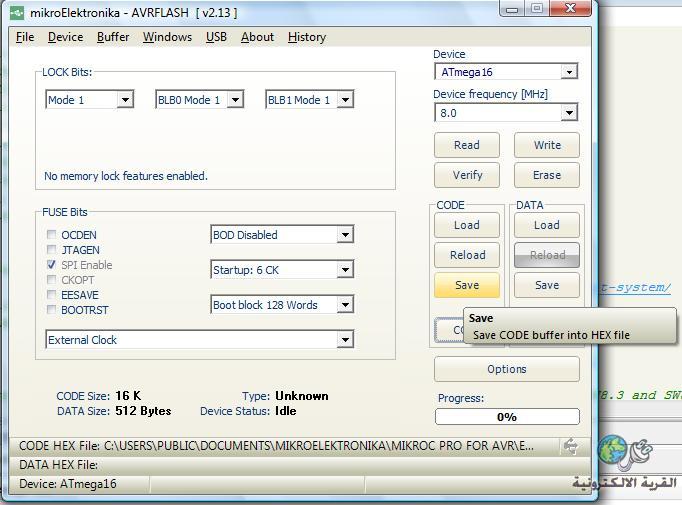
Task: Open the BOD Disabled dropdown
Action: [x=345, y=235]
